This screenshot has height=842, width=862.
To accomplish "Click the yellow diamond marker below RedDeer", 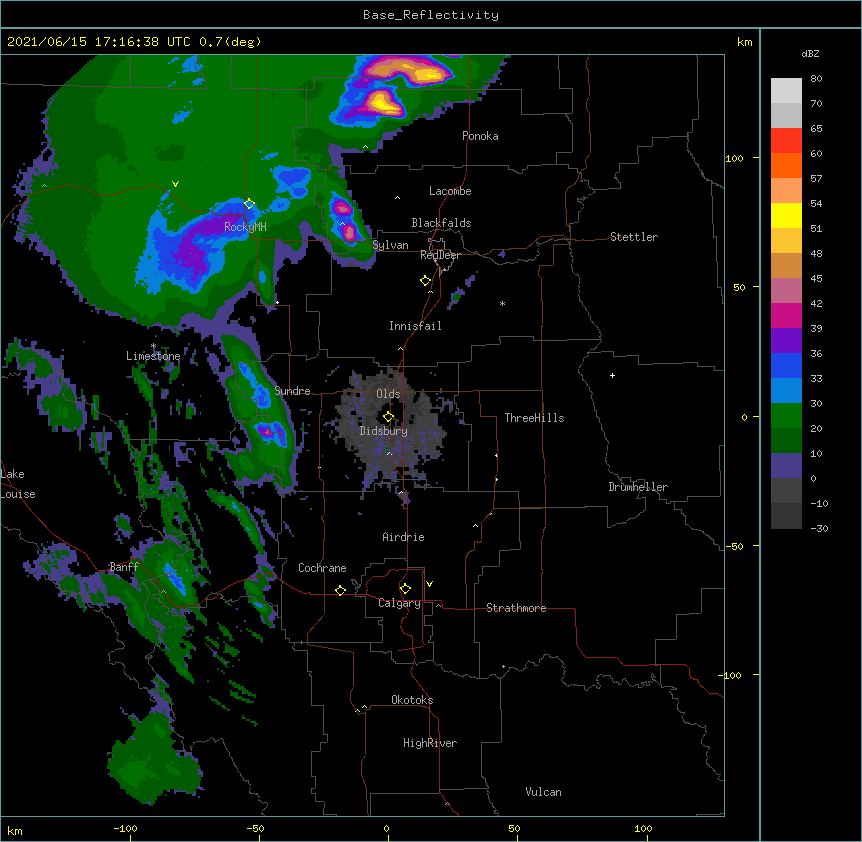I will click(425, 281).
